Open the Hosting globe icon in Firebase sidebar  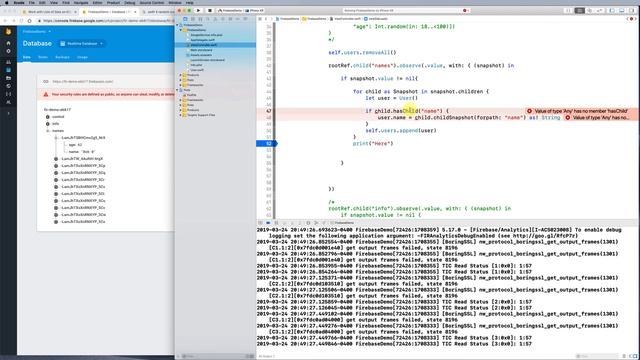8,86
